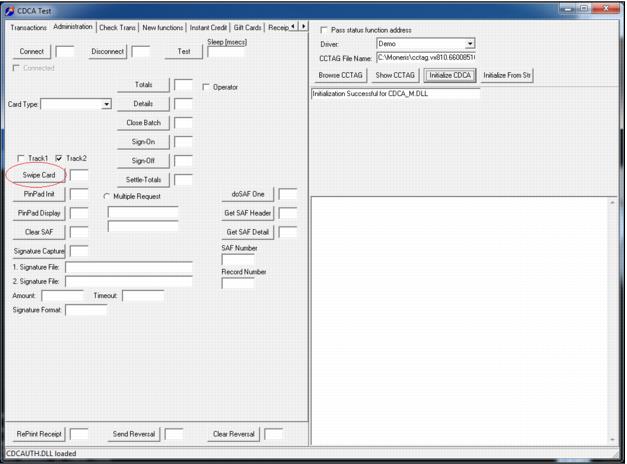Click the Get SAF Header button
This screenshot has height=464, width=627.
pos(248,213)
